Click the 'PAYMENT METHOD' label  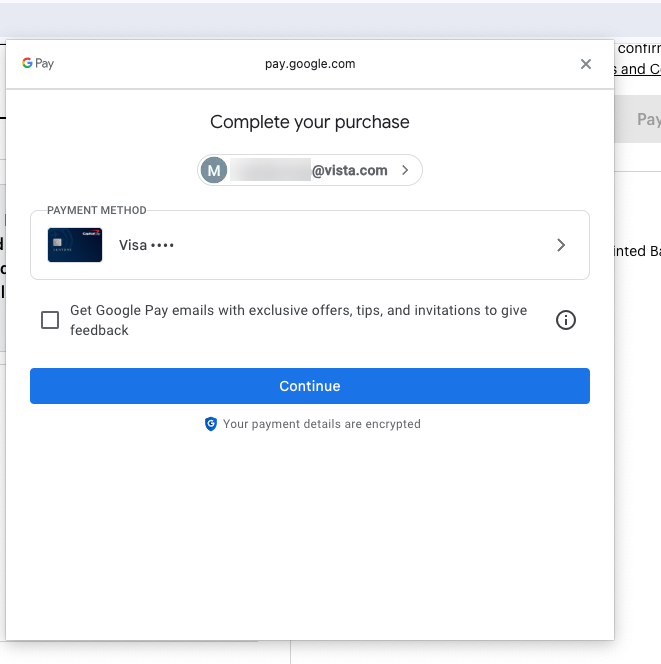click(97, 210)
